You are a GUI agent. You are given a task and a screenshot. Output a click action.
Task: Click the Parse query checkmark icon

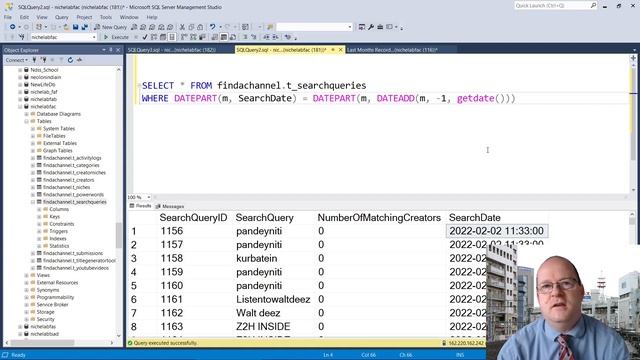coord(145,37)
